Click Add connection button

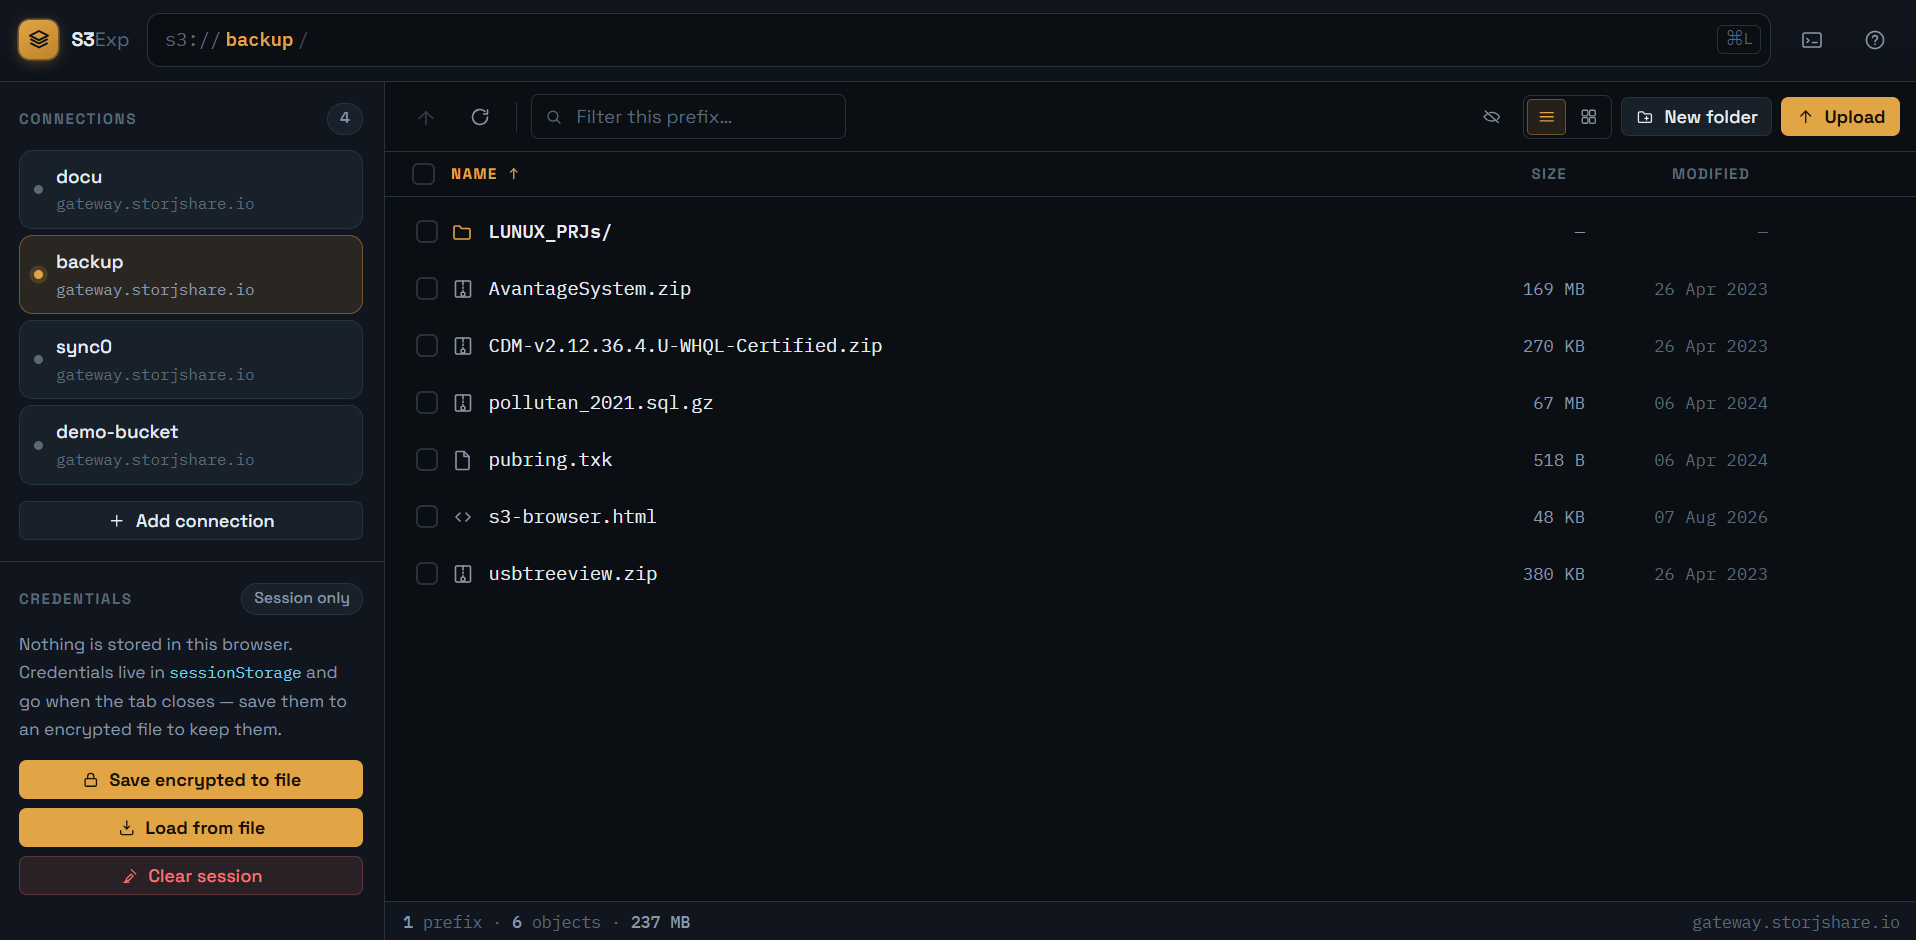point(191,521)
